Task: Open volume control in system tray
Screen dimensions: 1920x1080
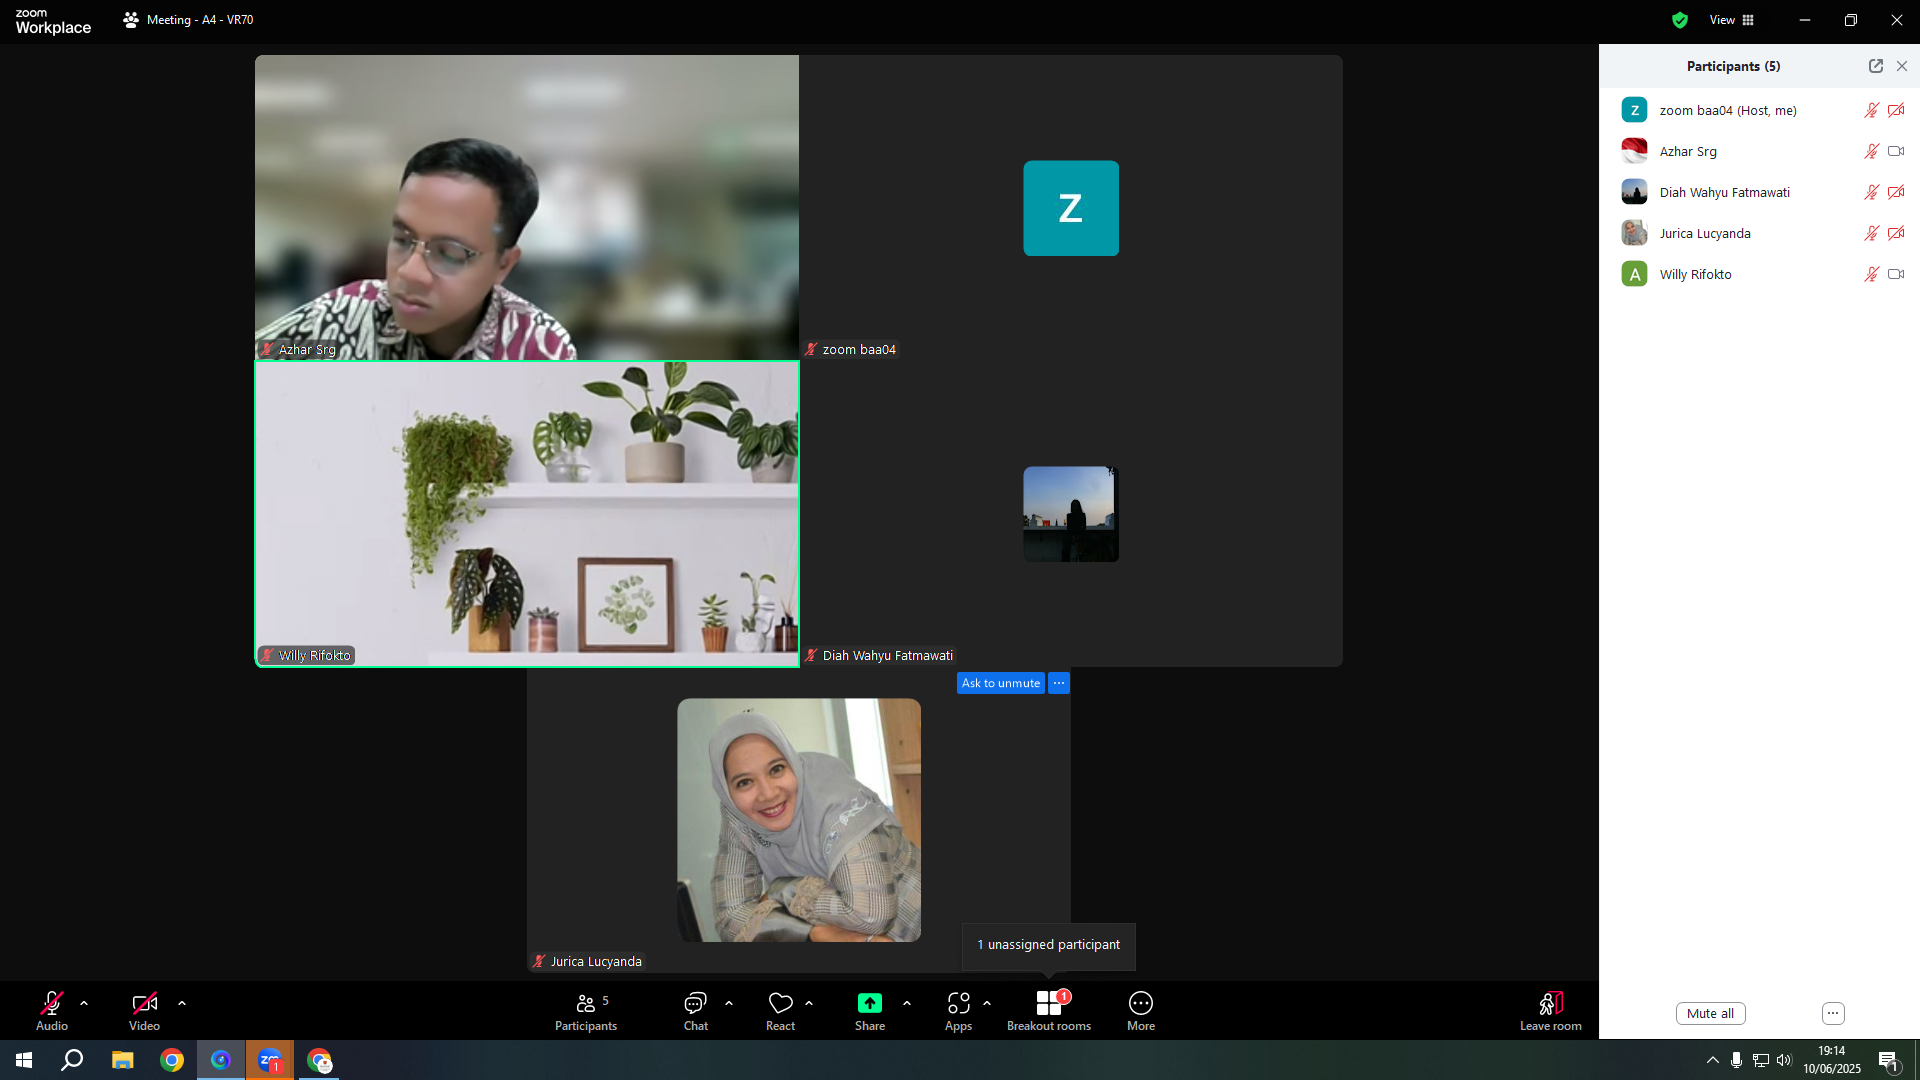Action: [1785, 1060]
